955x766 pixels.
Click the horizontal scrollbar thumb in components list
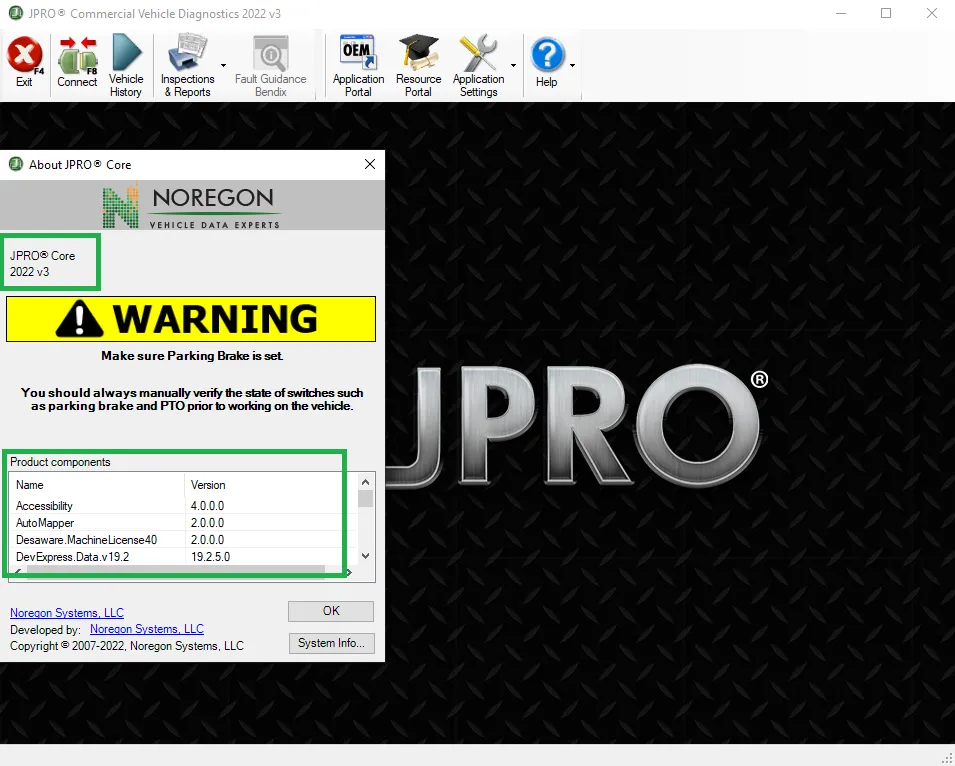coord(176,571)
